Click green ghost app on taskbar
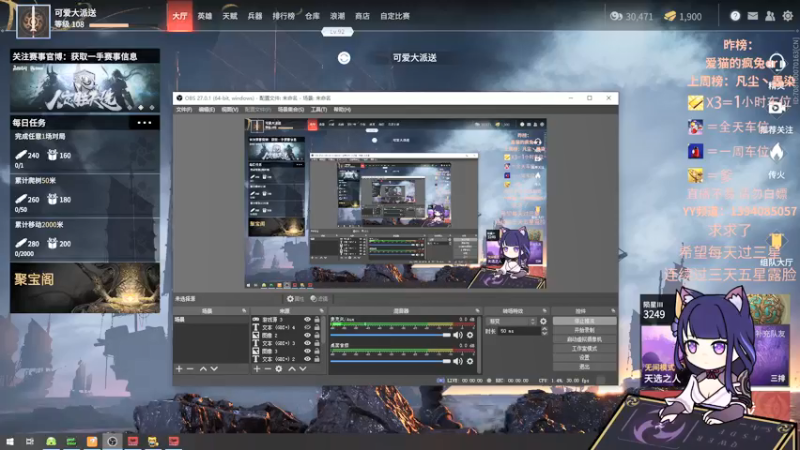Screen dimensions: 800x450 pyautogui.click(x=51, y=441)
